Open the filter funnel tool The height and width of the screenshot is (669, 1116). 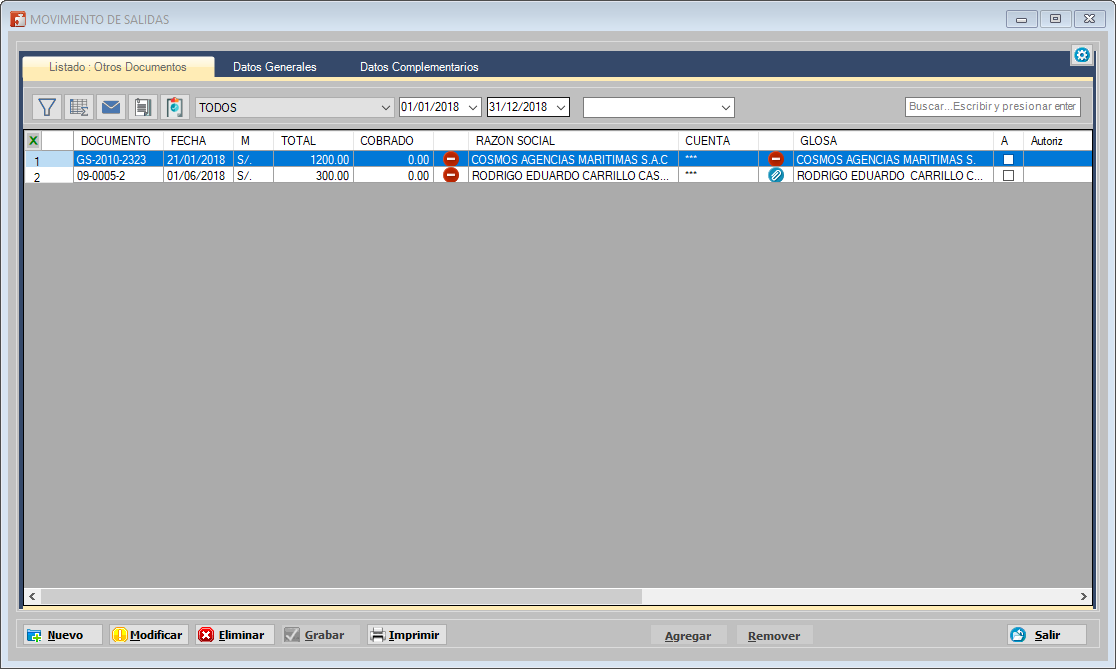tap(47, 107)
